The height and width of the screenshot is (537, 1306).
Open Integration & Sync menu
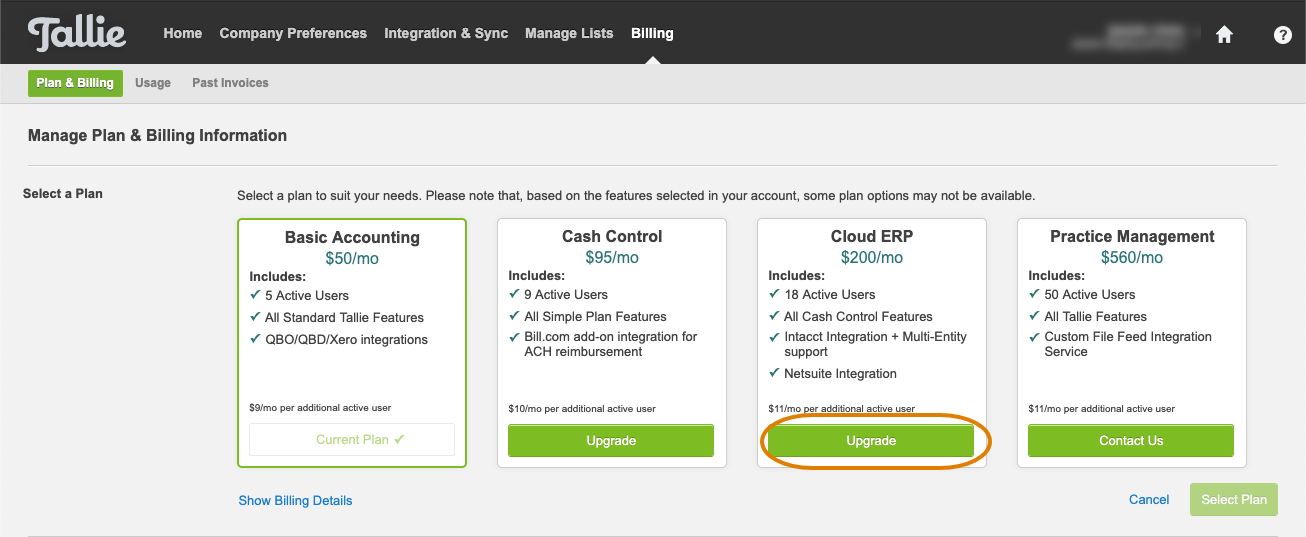(x=446, y=33)
